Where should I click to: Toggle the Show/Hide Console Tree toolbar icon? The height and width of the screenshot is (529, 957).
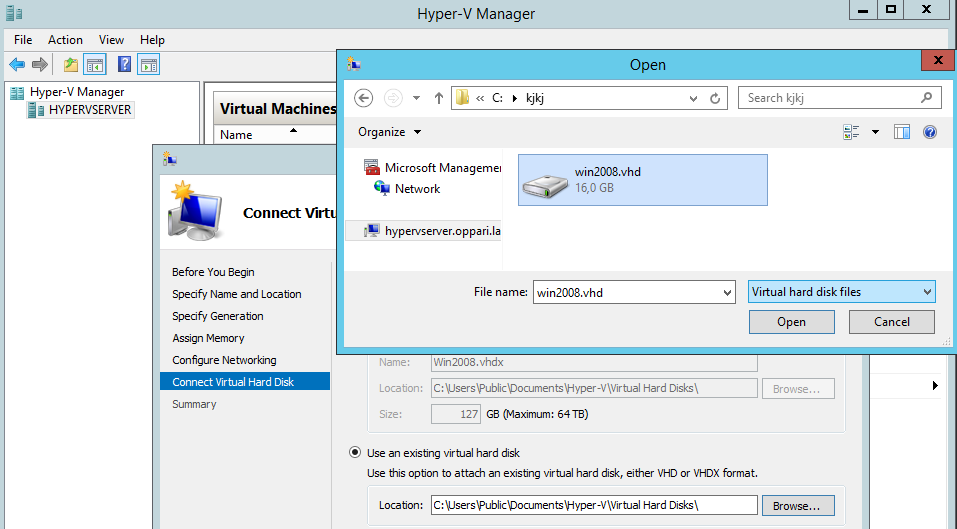point(95,64)
